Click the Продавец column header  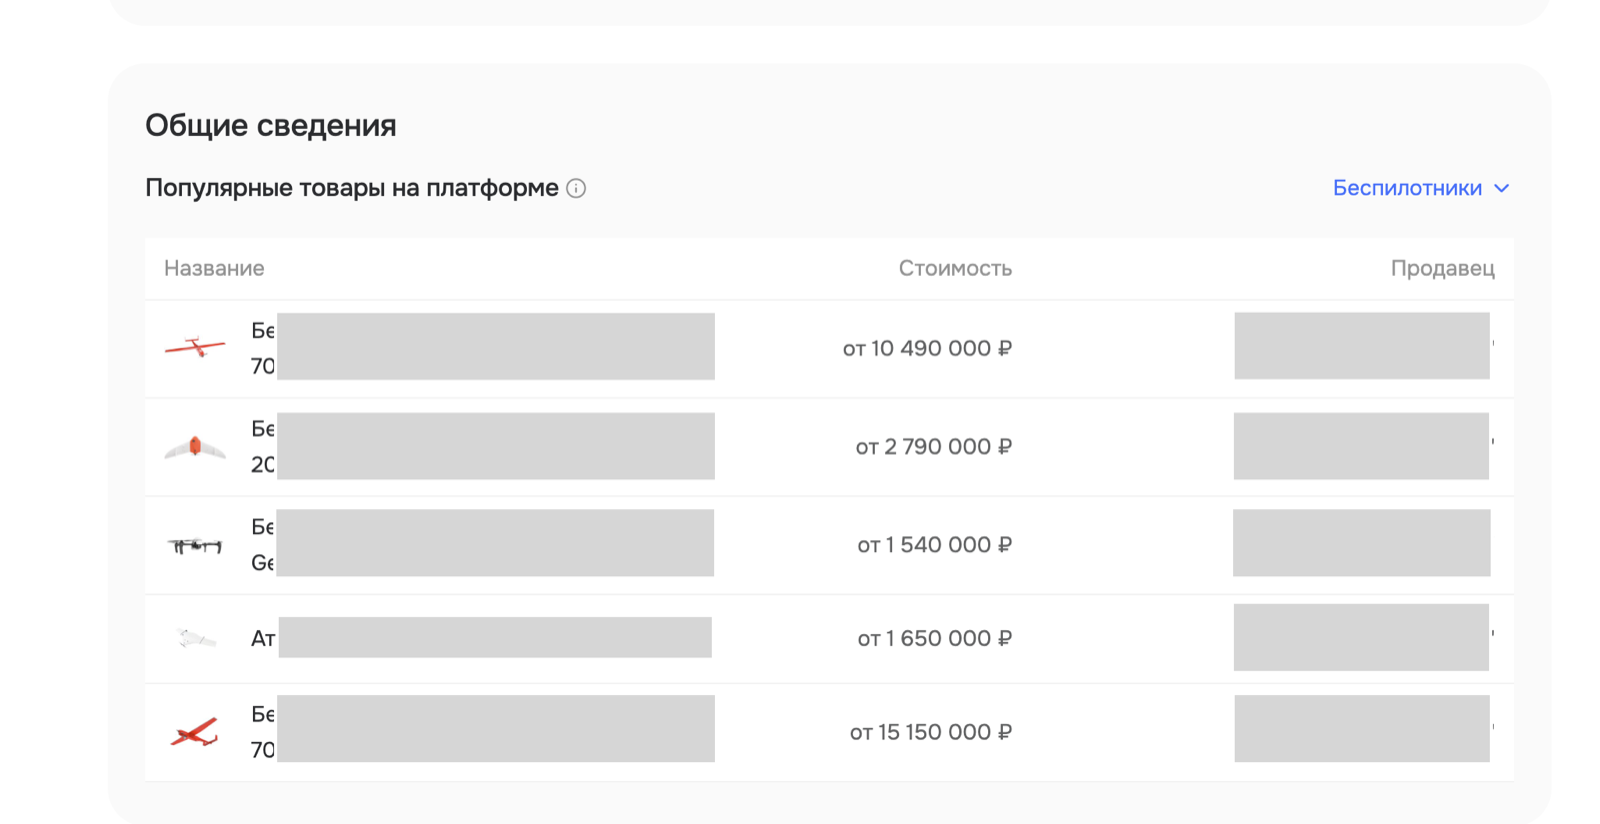pos(1442,268)
